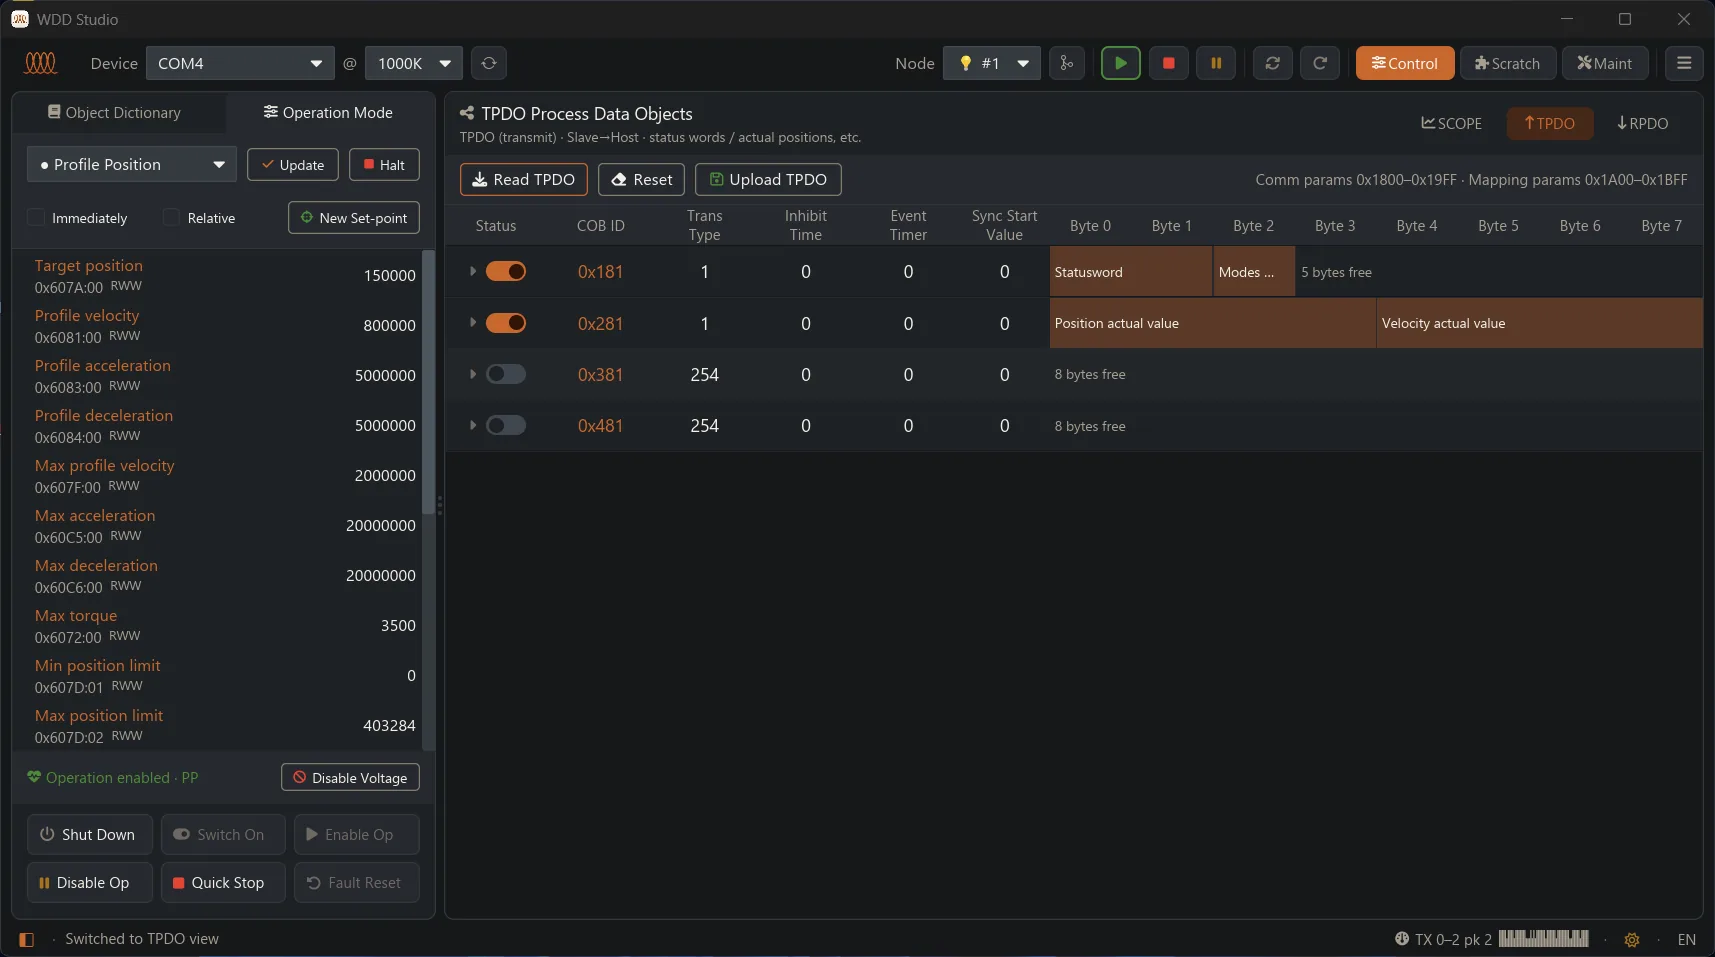This screenshot has height=957, width=1715.
Task: Toggle the 0x281 TPDO enable switch
Action: [x=506, y=323]
